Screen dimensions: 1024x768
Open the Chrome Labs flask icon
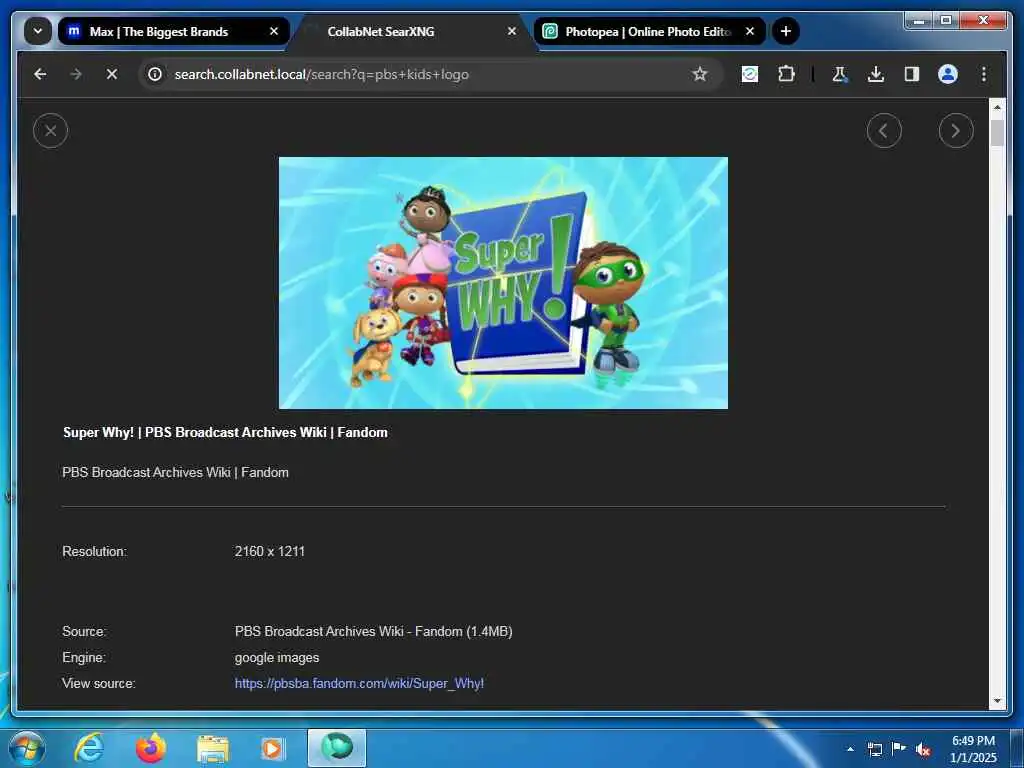click(840, 74)
